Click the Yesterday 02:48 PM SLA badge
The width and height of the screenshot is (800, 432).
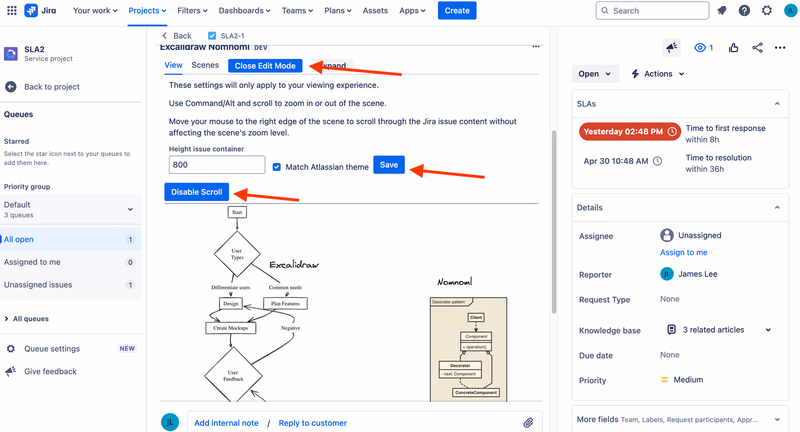point(630,132)
